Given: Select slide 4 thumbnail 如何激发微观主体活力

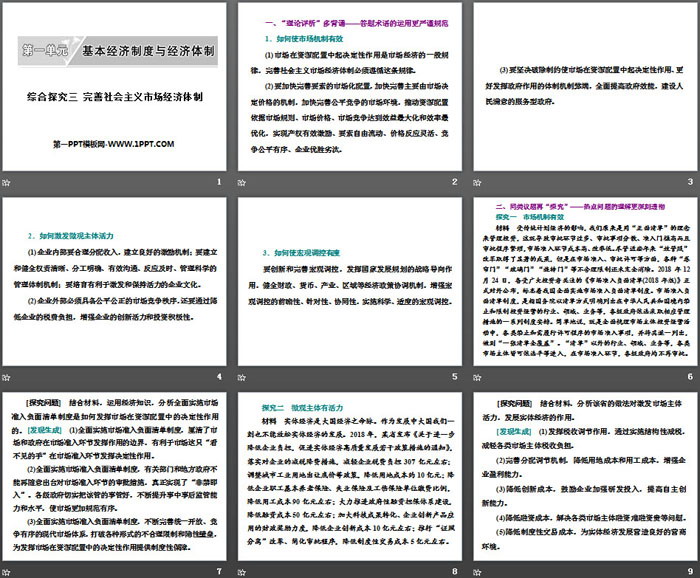Looking at the screenshot, I should point(114,282).
